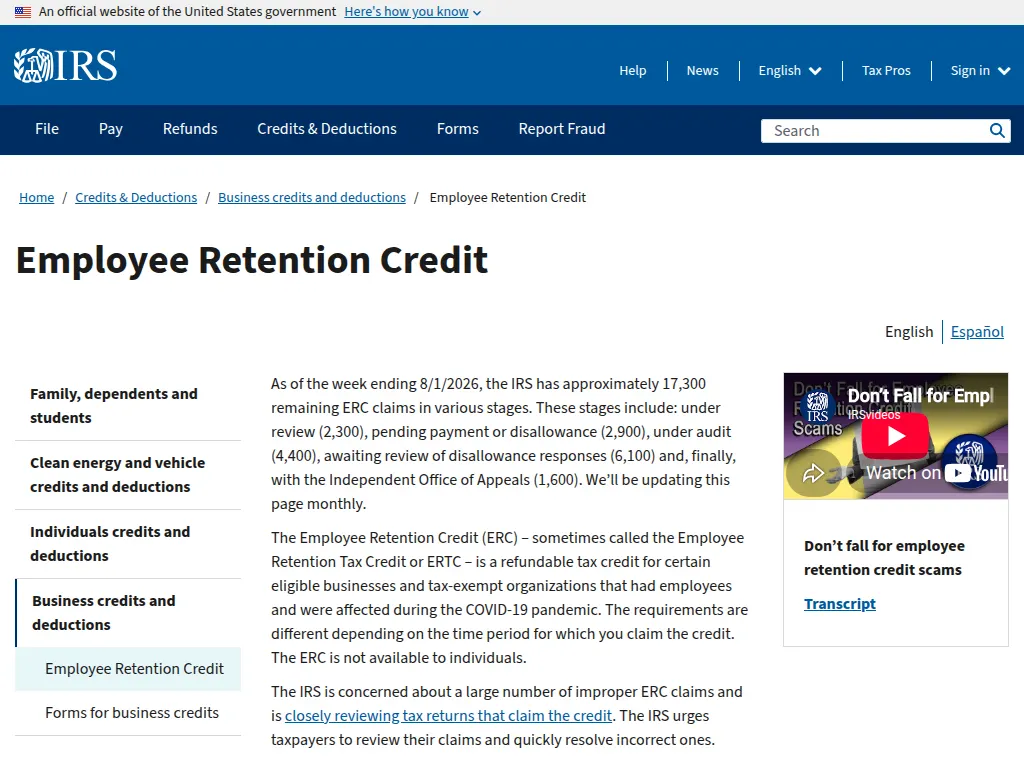Go to the Tax Pros page

[886, 71]
